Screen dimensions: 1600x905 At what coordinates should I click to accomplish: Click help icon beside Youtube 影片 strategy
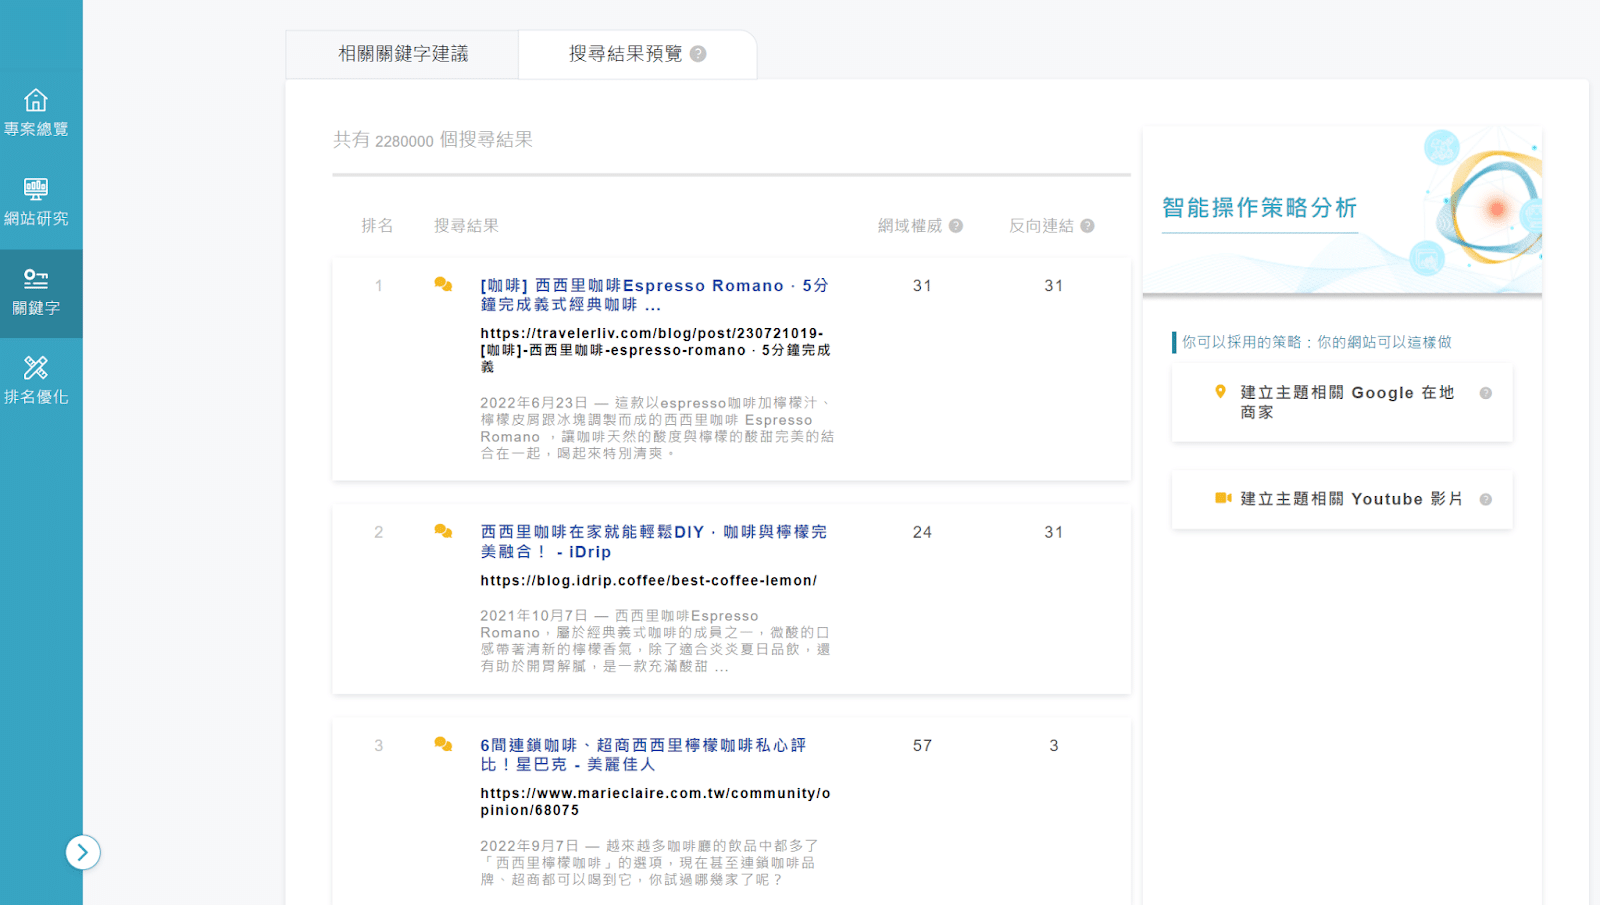tap(1486, 500)
